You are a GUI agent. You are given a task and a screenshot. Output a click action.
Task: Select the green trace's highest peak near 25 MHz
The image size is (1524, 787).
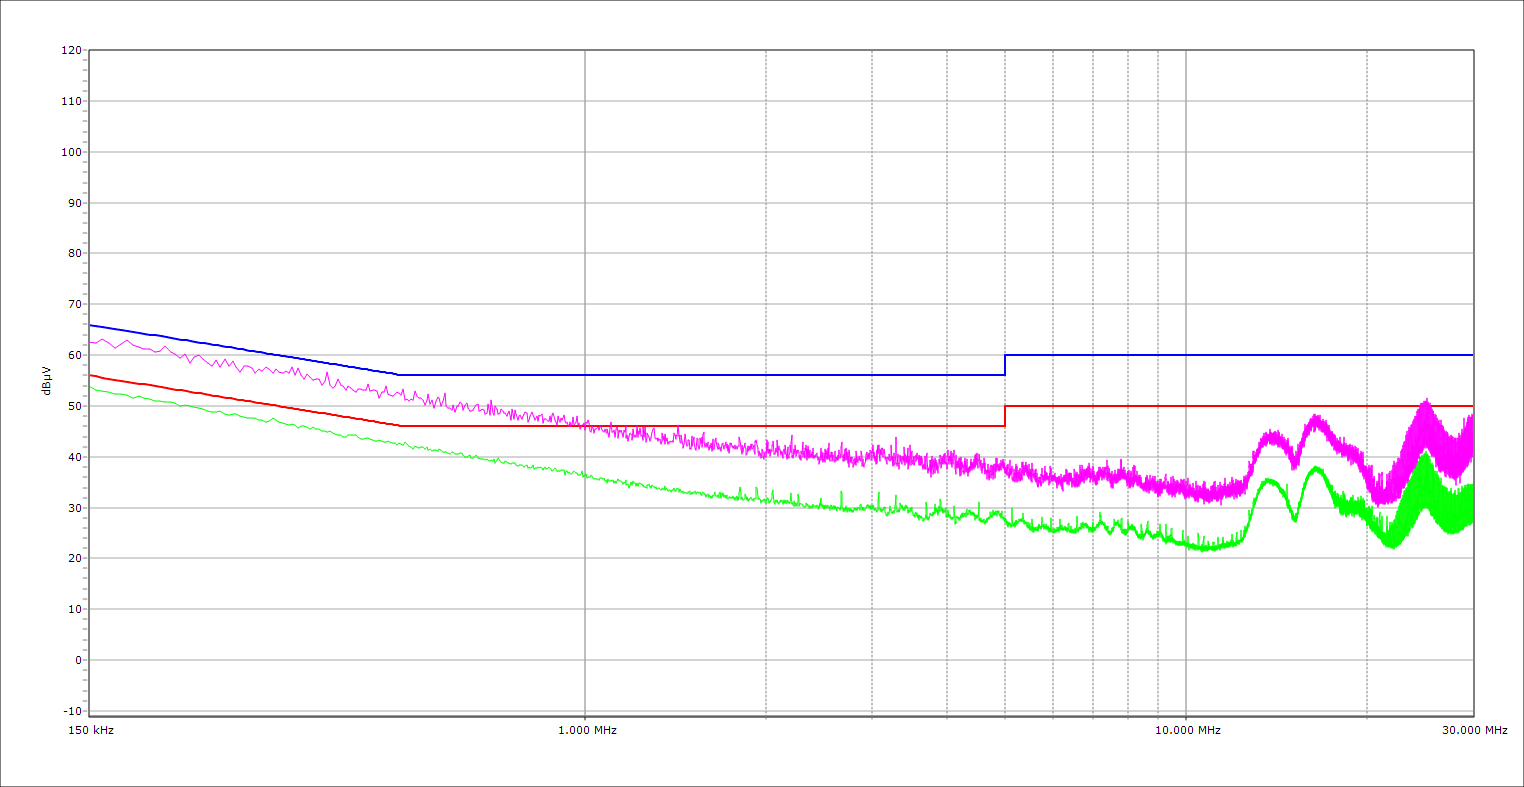(x=1424, y=454)
